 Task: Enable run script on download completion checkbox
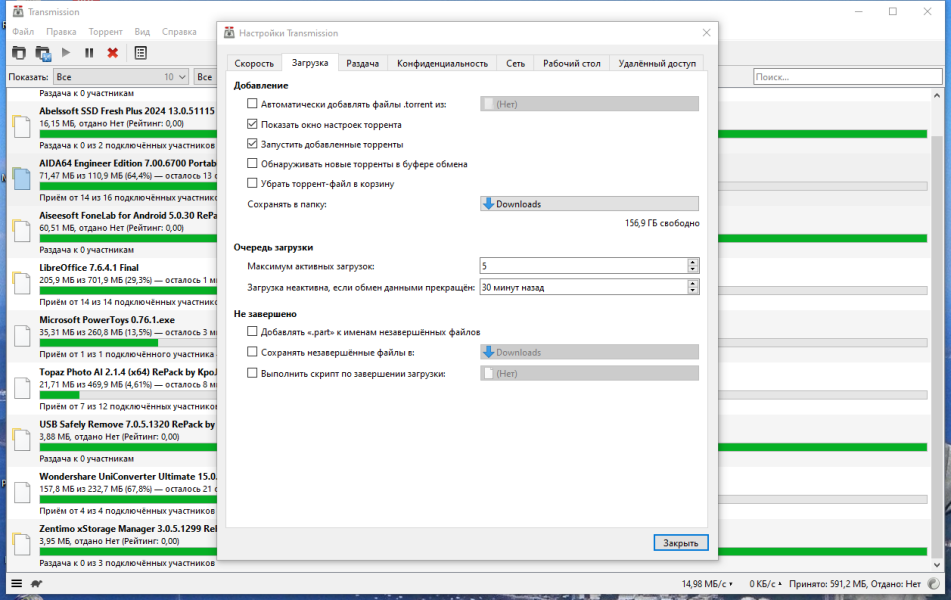pos(252,373)
